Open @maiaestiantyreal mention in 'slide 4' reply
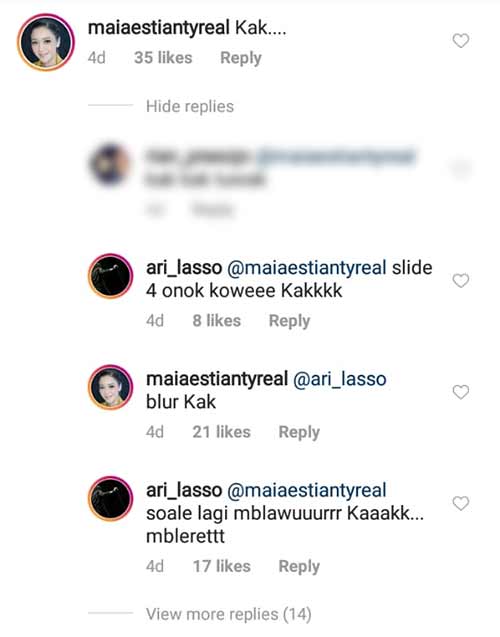 click(307, 268)
